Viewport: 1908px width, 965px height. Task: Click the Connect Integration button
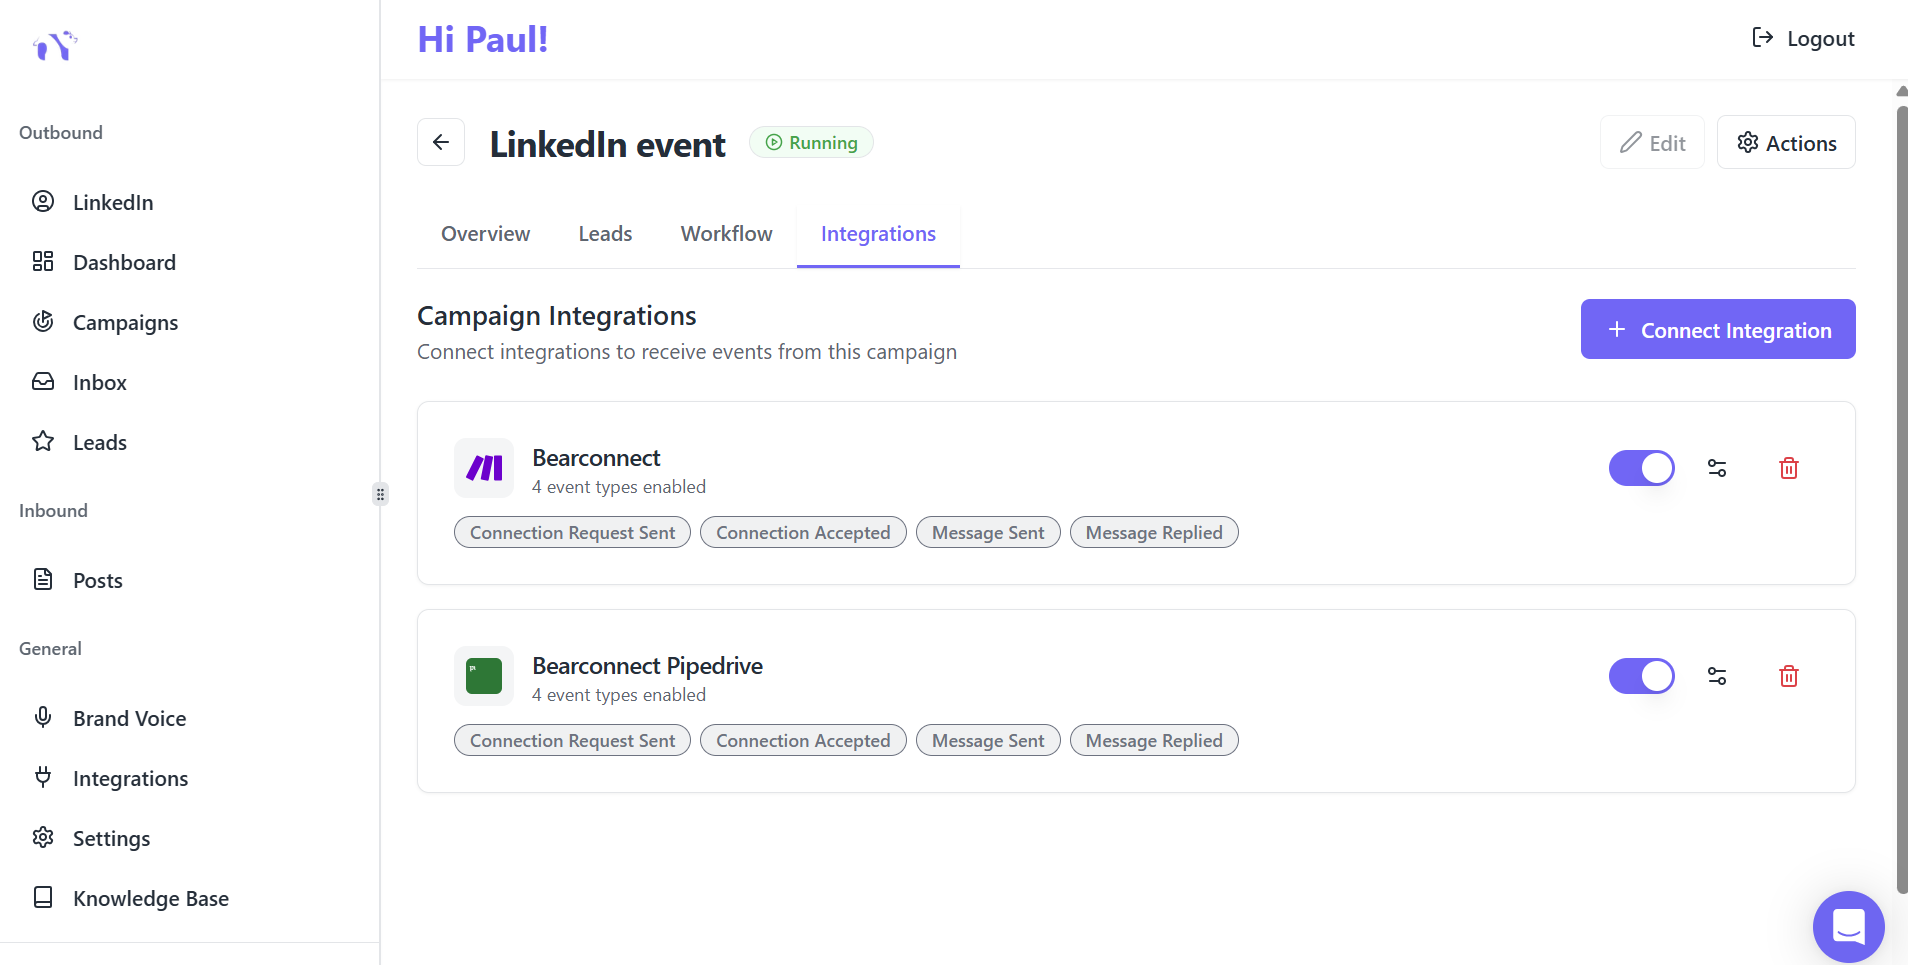(1718, 330)
